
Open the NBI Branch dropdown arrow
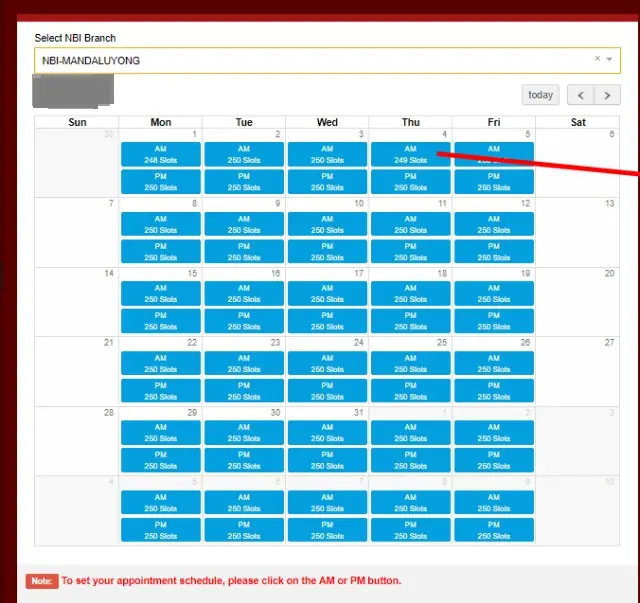609,60
